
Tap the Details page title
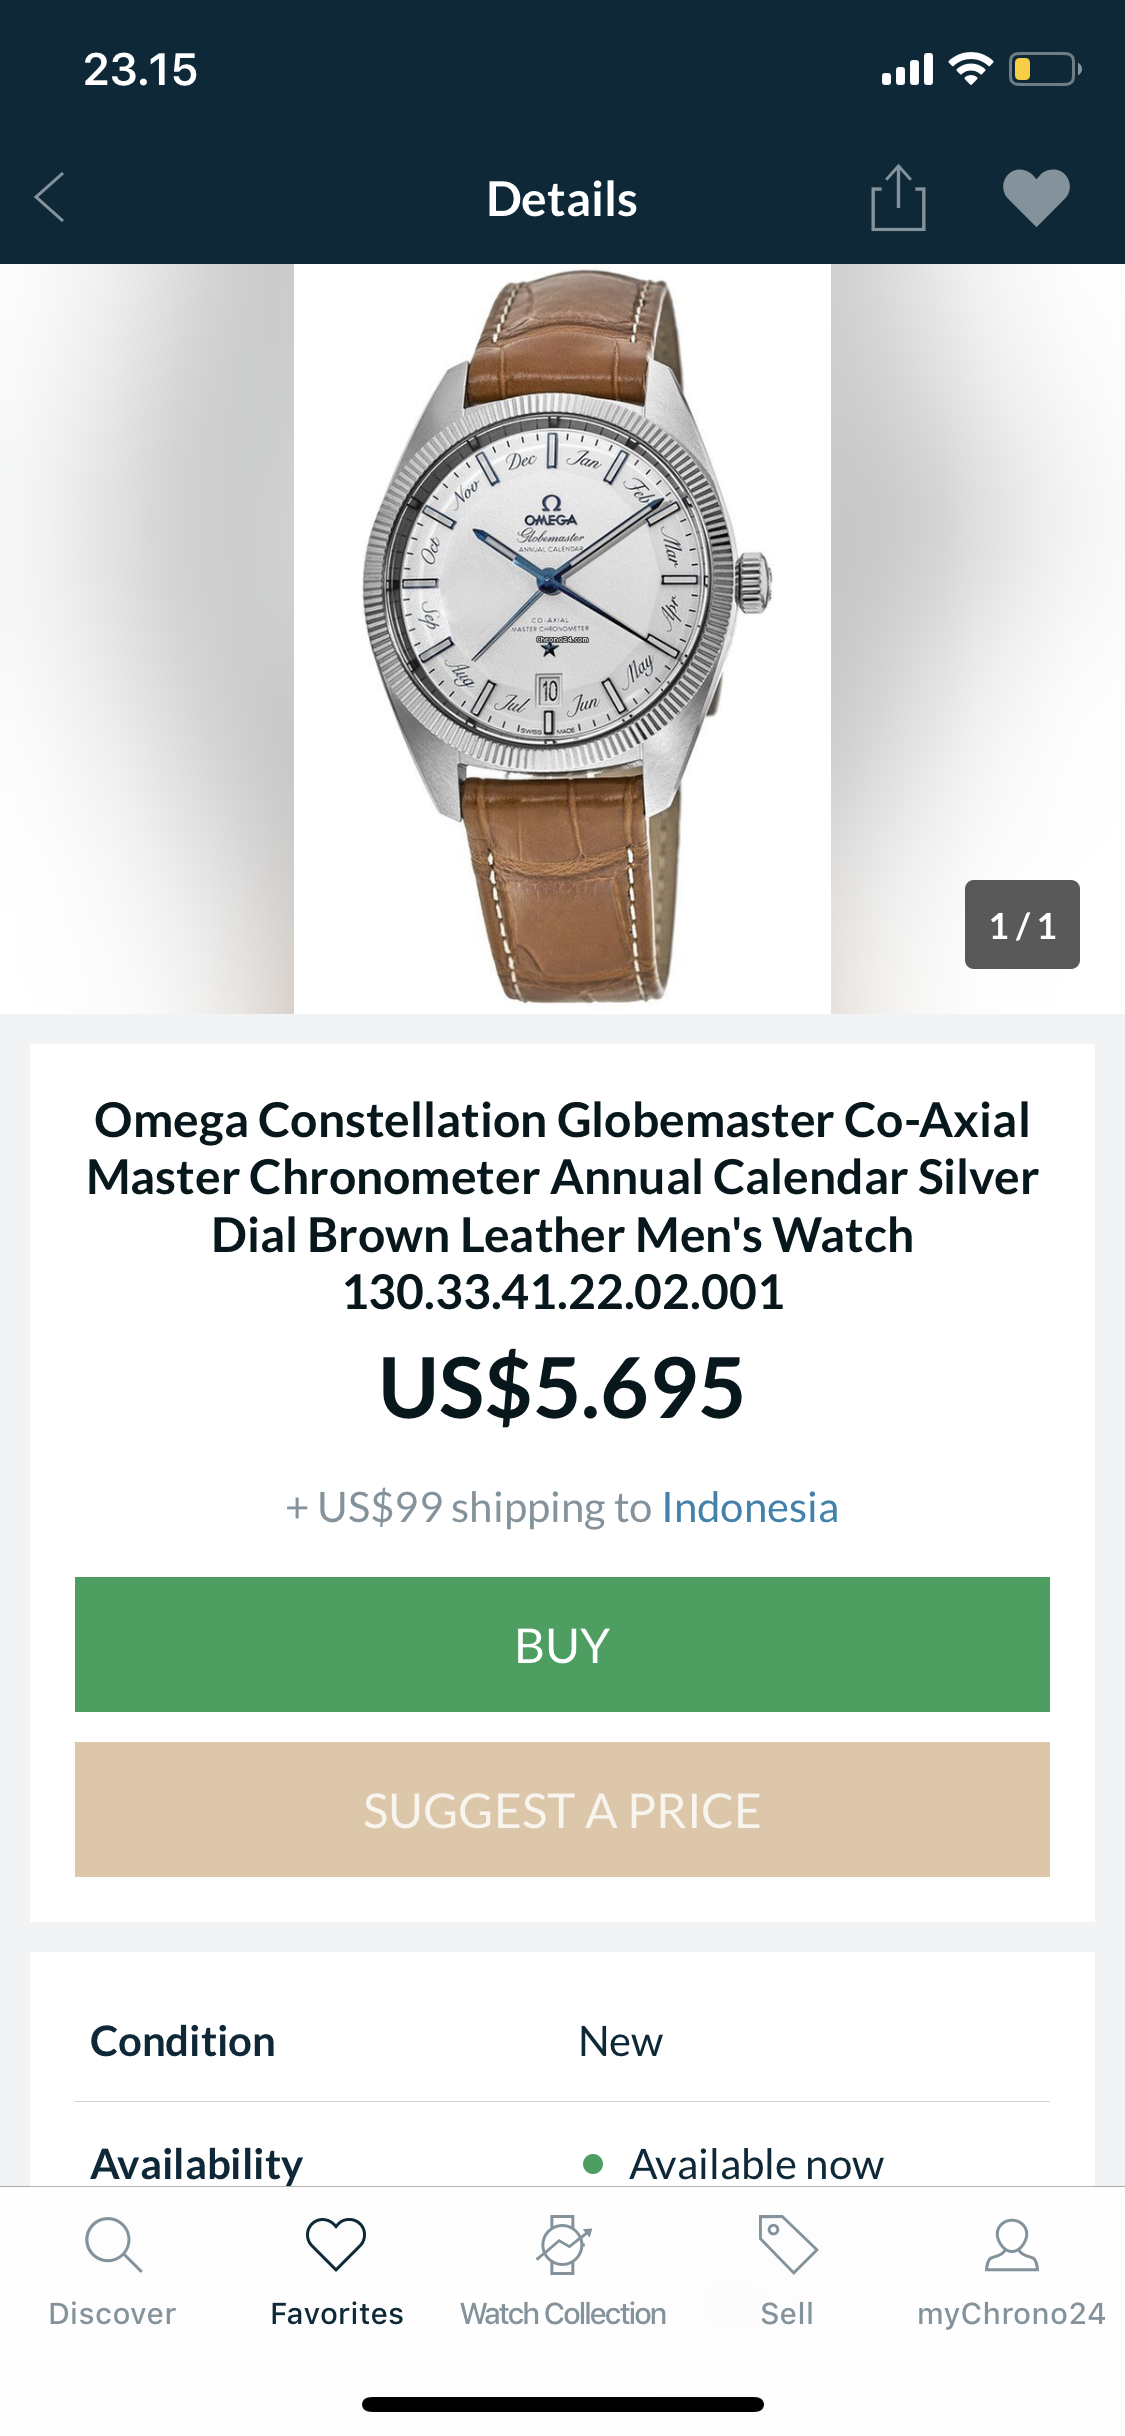tap(562, 199)
